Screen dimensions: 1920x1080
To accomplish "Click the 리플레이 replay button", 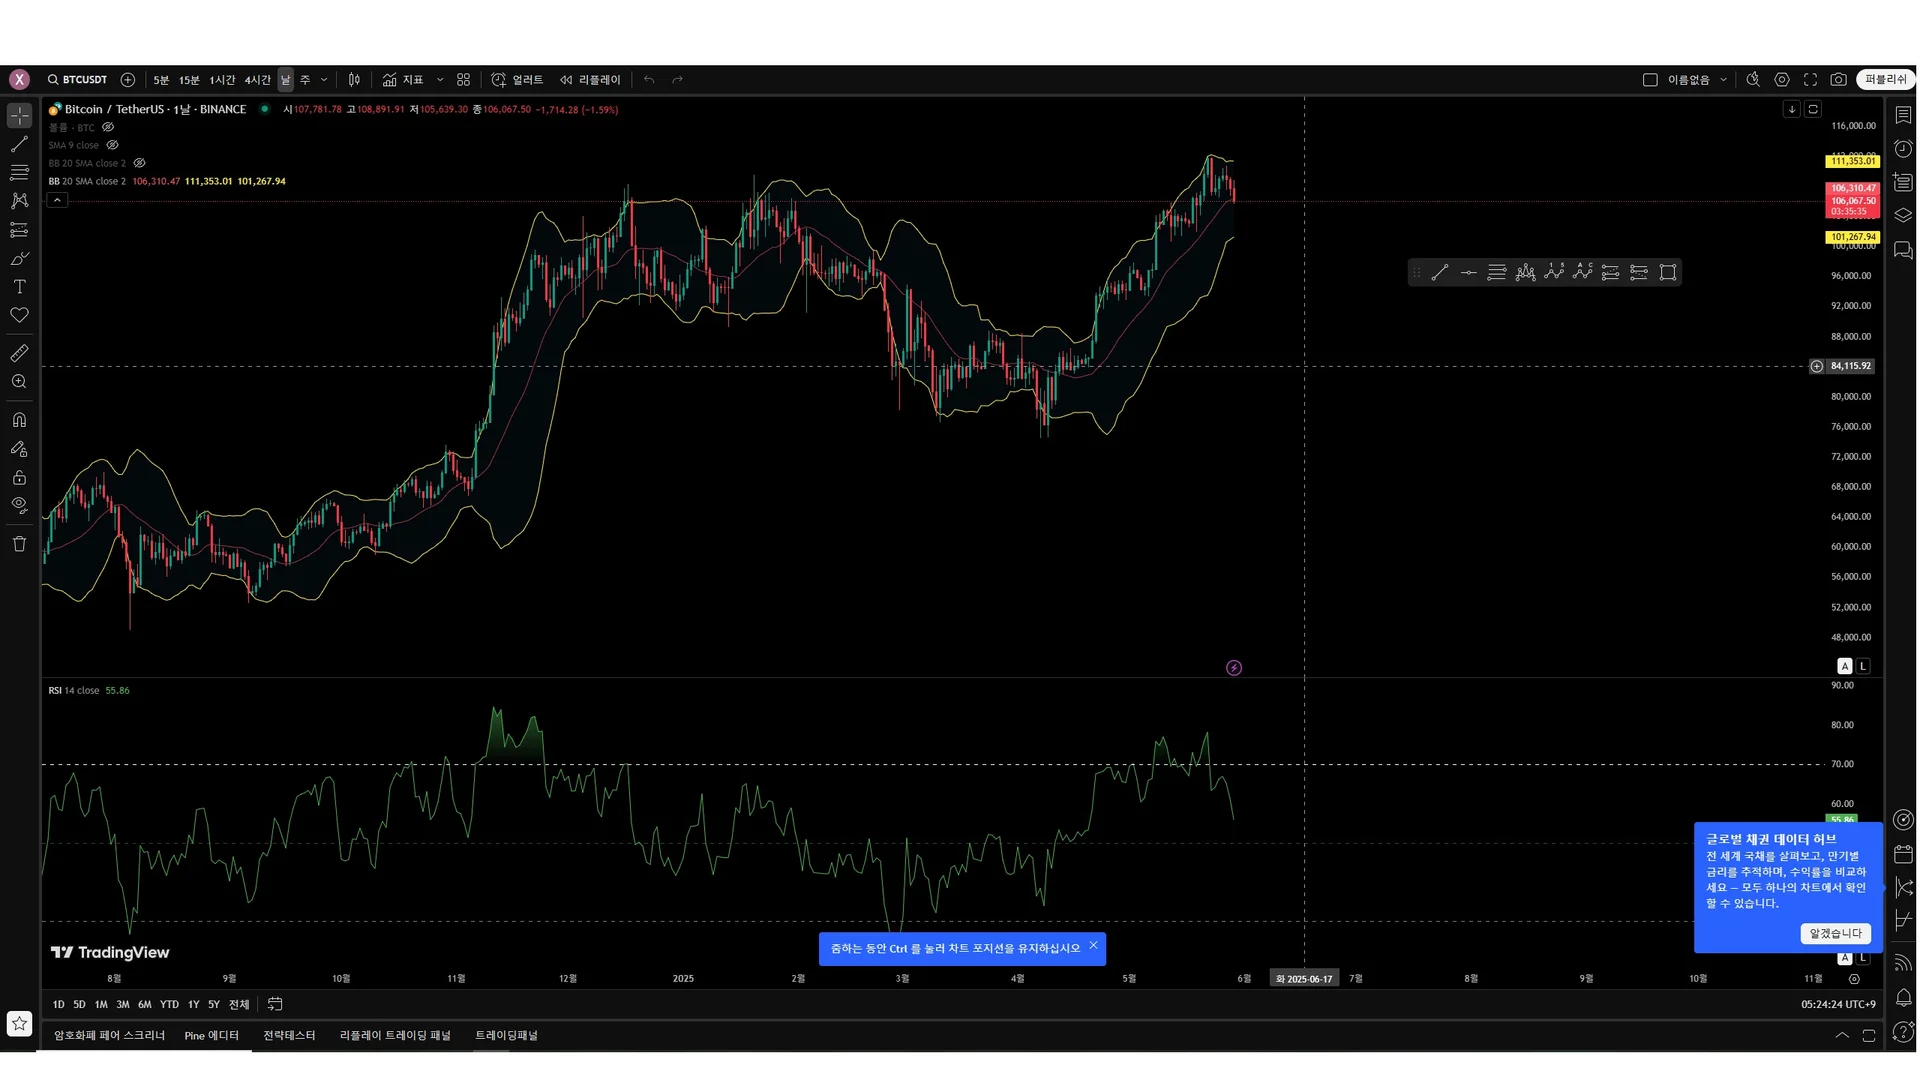I will coord(591,80).
